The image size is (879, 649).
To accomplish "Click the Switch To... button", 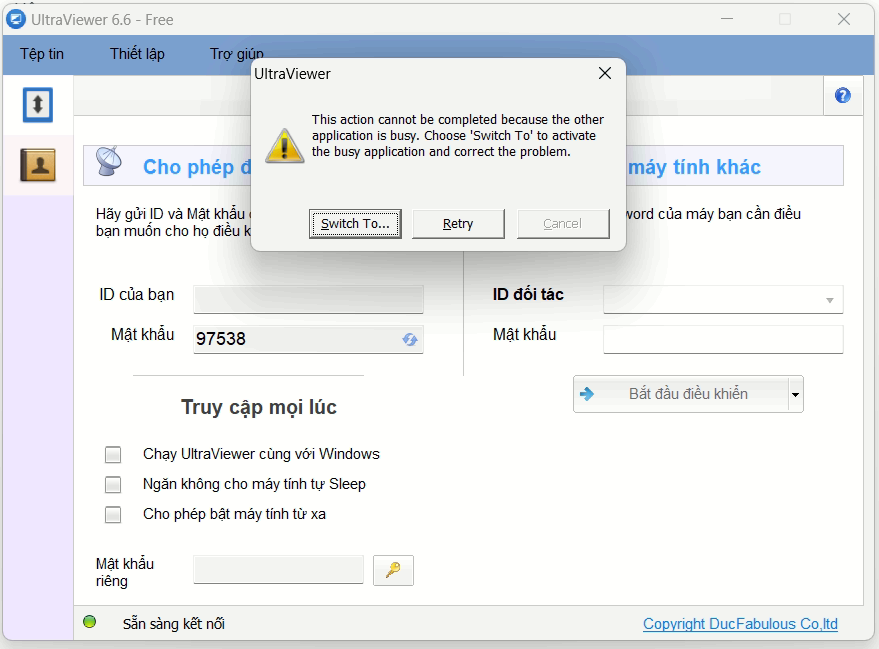I will pyautogui.click(x=355, y=224).
